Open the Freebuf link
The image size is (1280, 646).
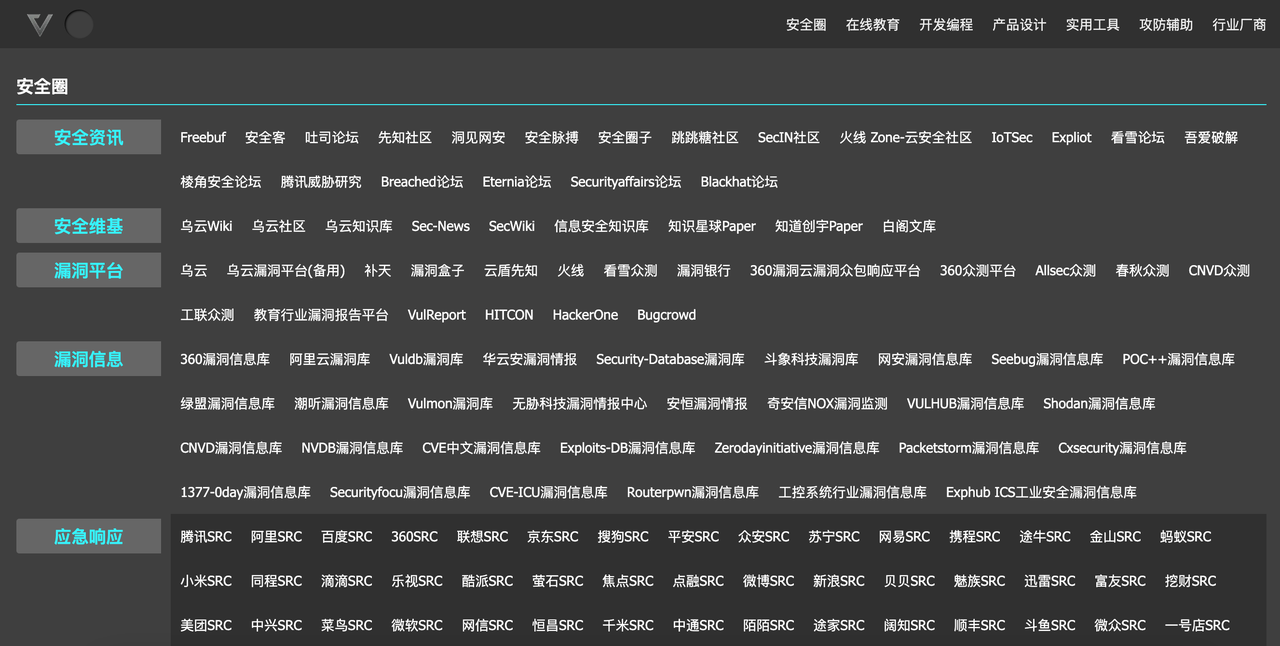click(x=203, y=138)
